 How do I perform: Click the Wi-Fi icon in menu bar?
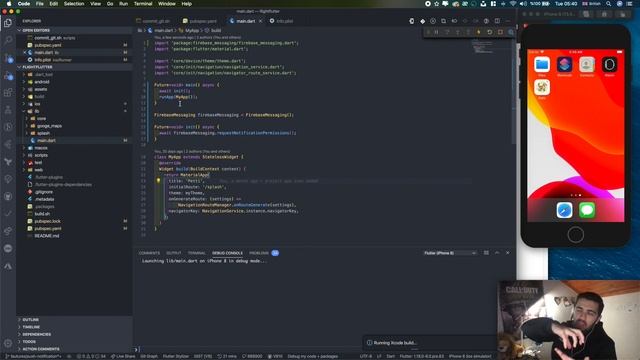pyautogui.click(x=513, y=4)
